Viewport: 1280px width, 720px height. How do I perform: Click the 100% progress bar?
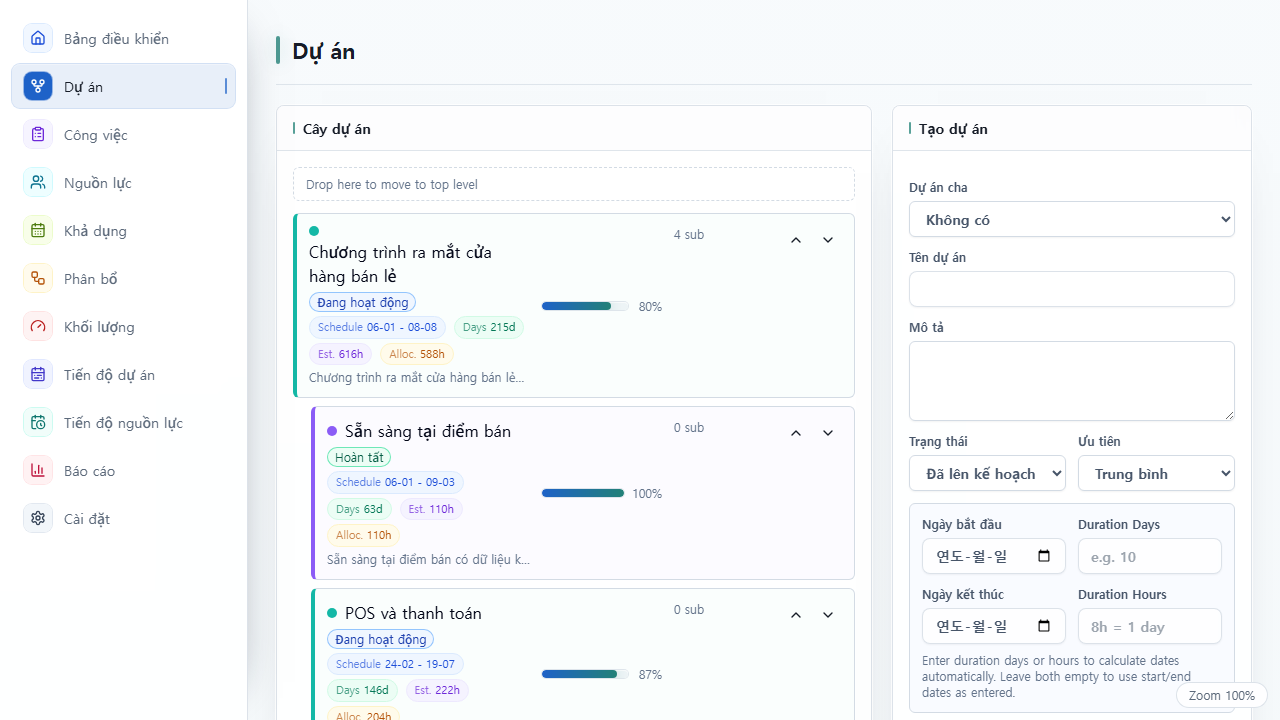583,493
